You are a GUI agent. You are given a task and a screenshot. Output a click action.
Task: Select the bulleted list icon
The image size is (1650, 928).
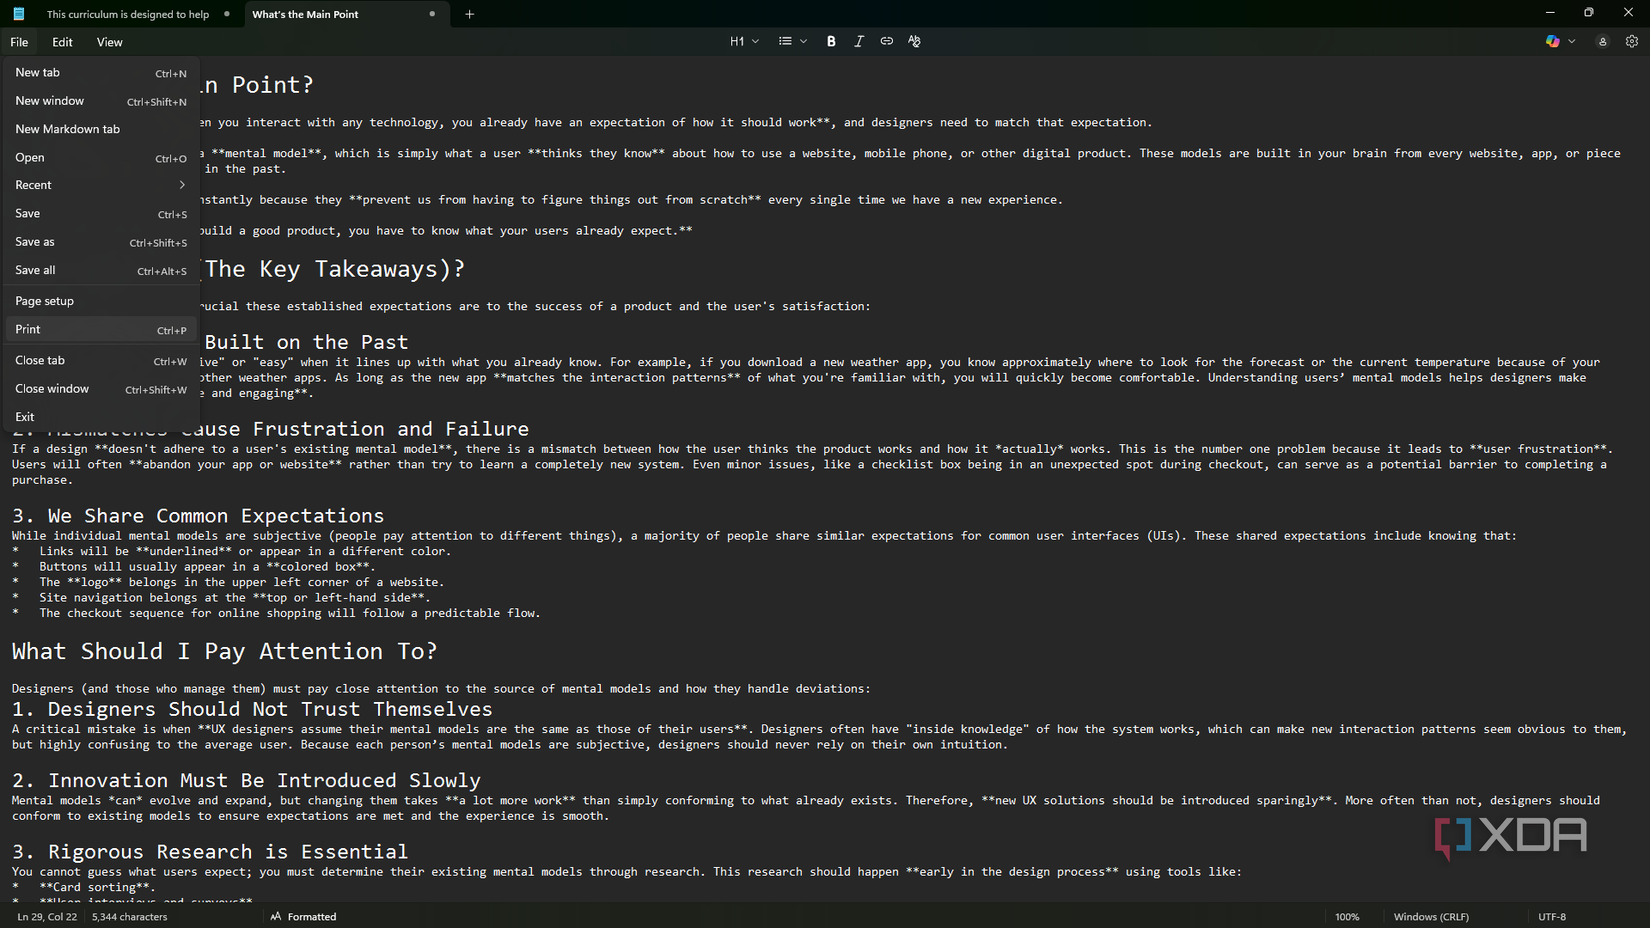[784, 41]
